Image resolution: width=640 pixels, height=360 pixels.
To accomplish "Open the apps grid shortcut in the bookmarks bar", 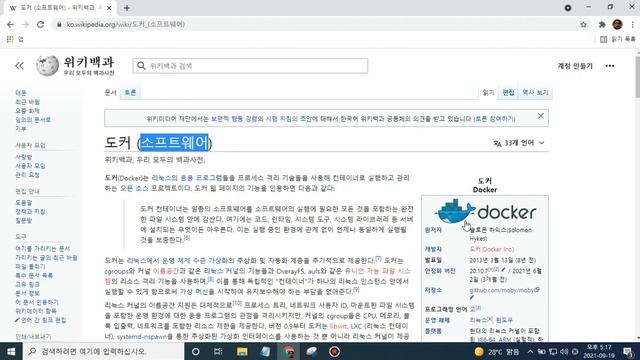I will tap(10, 39).
